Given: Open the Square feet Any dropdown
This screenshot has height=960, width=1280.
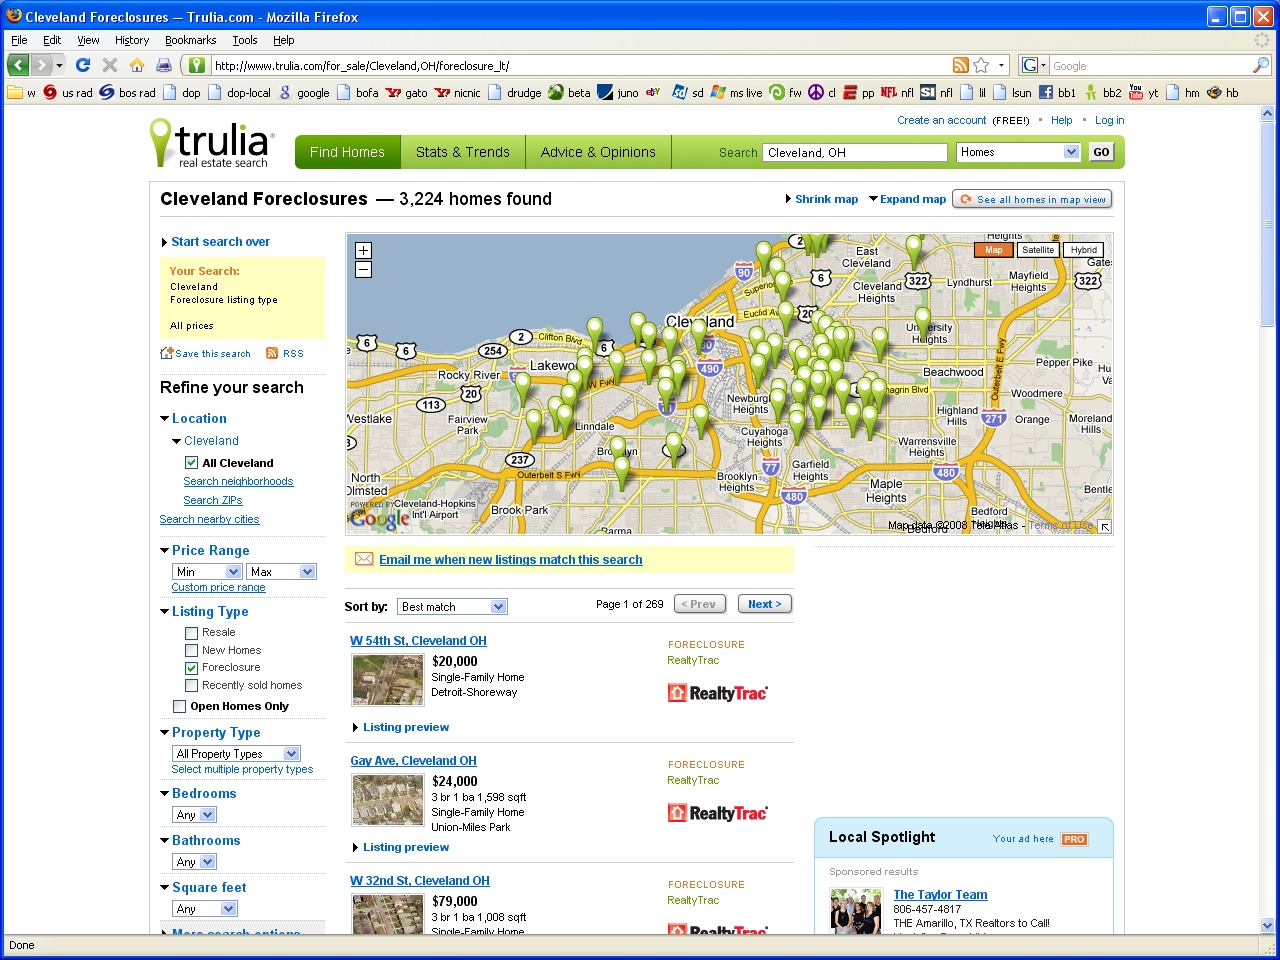Looking at the screenshot, I should pos(205,909).
